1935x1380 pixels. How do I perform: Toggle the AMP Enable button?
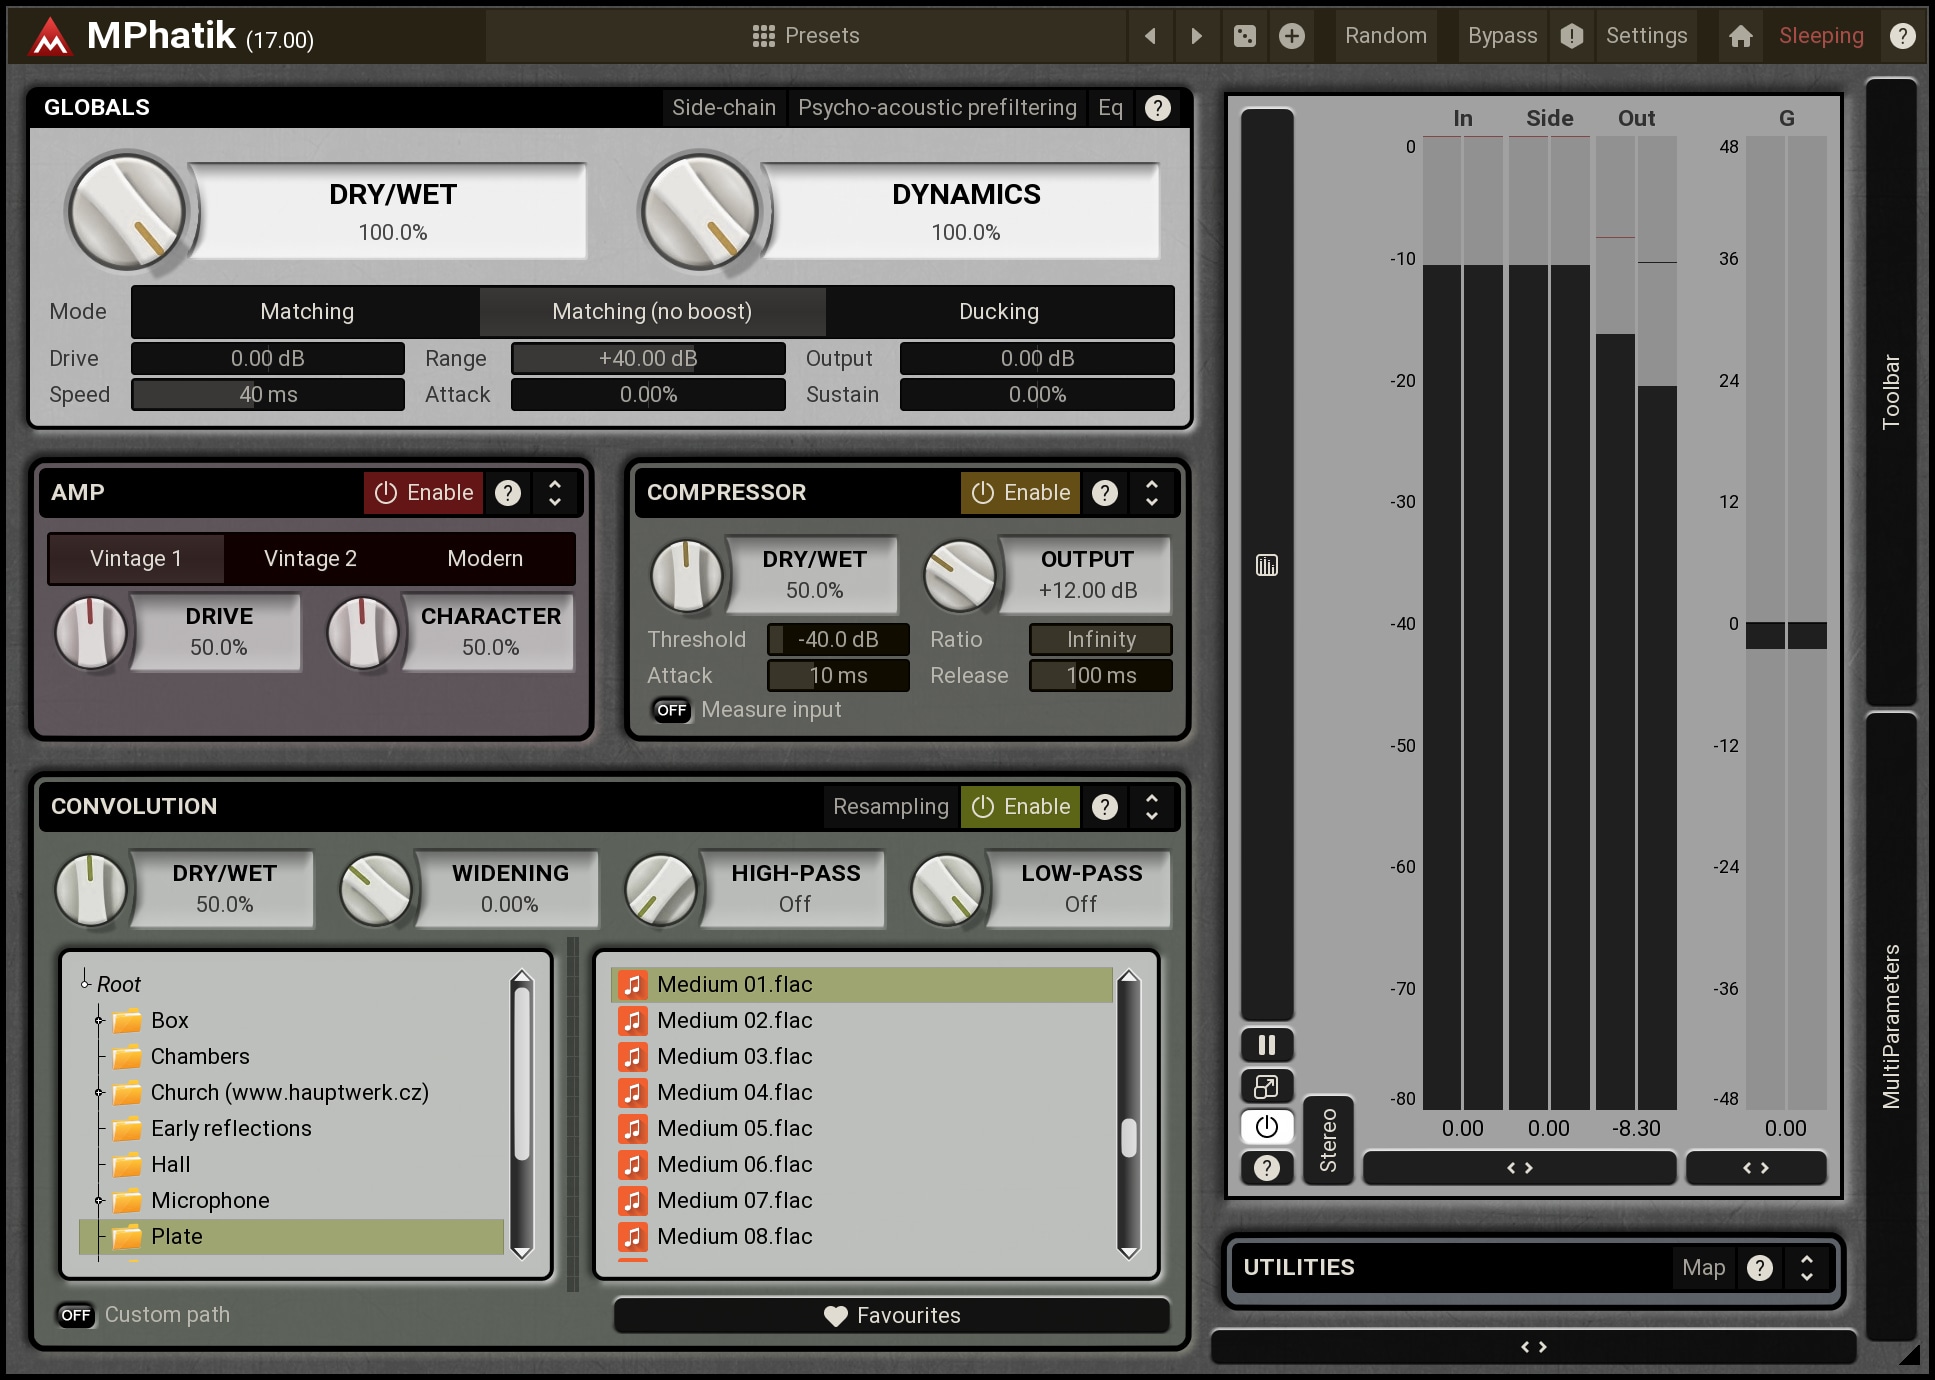click(x=423, y=492)
